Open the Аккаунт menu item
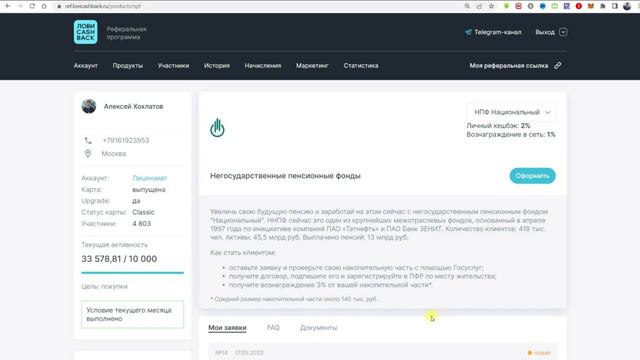Screen dimensions: 640x360 click(x=85, y=66)
